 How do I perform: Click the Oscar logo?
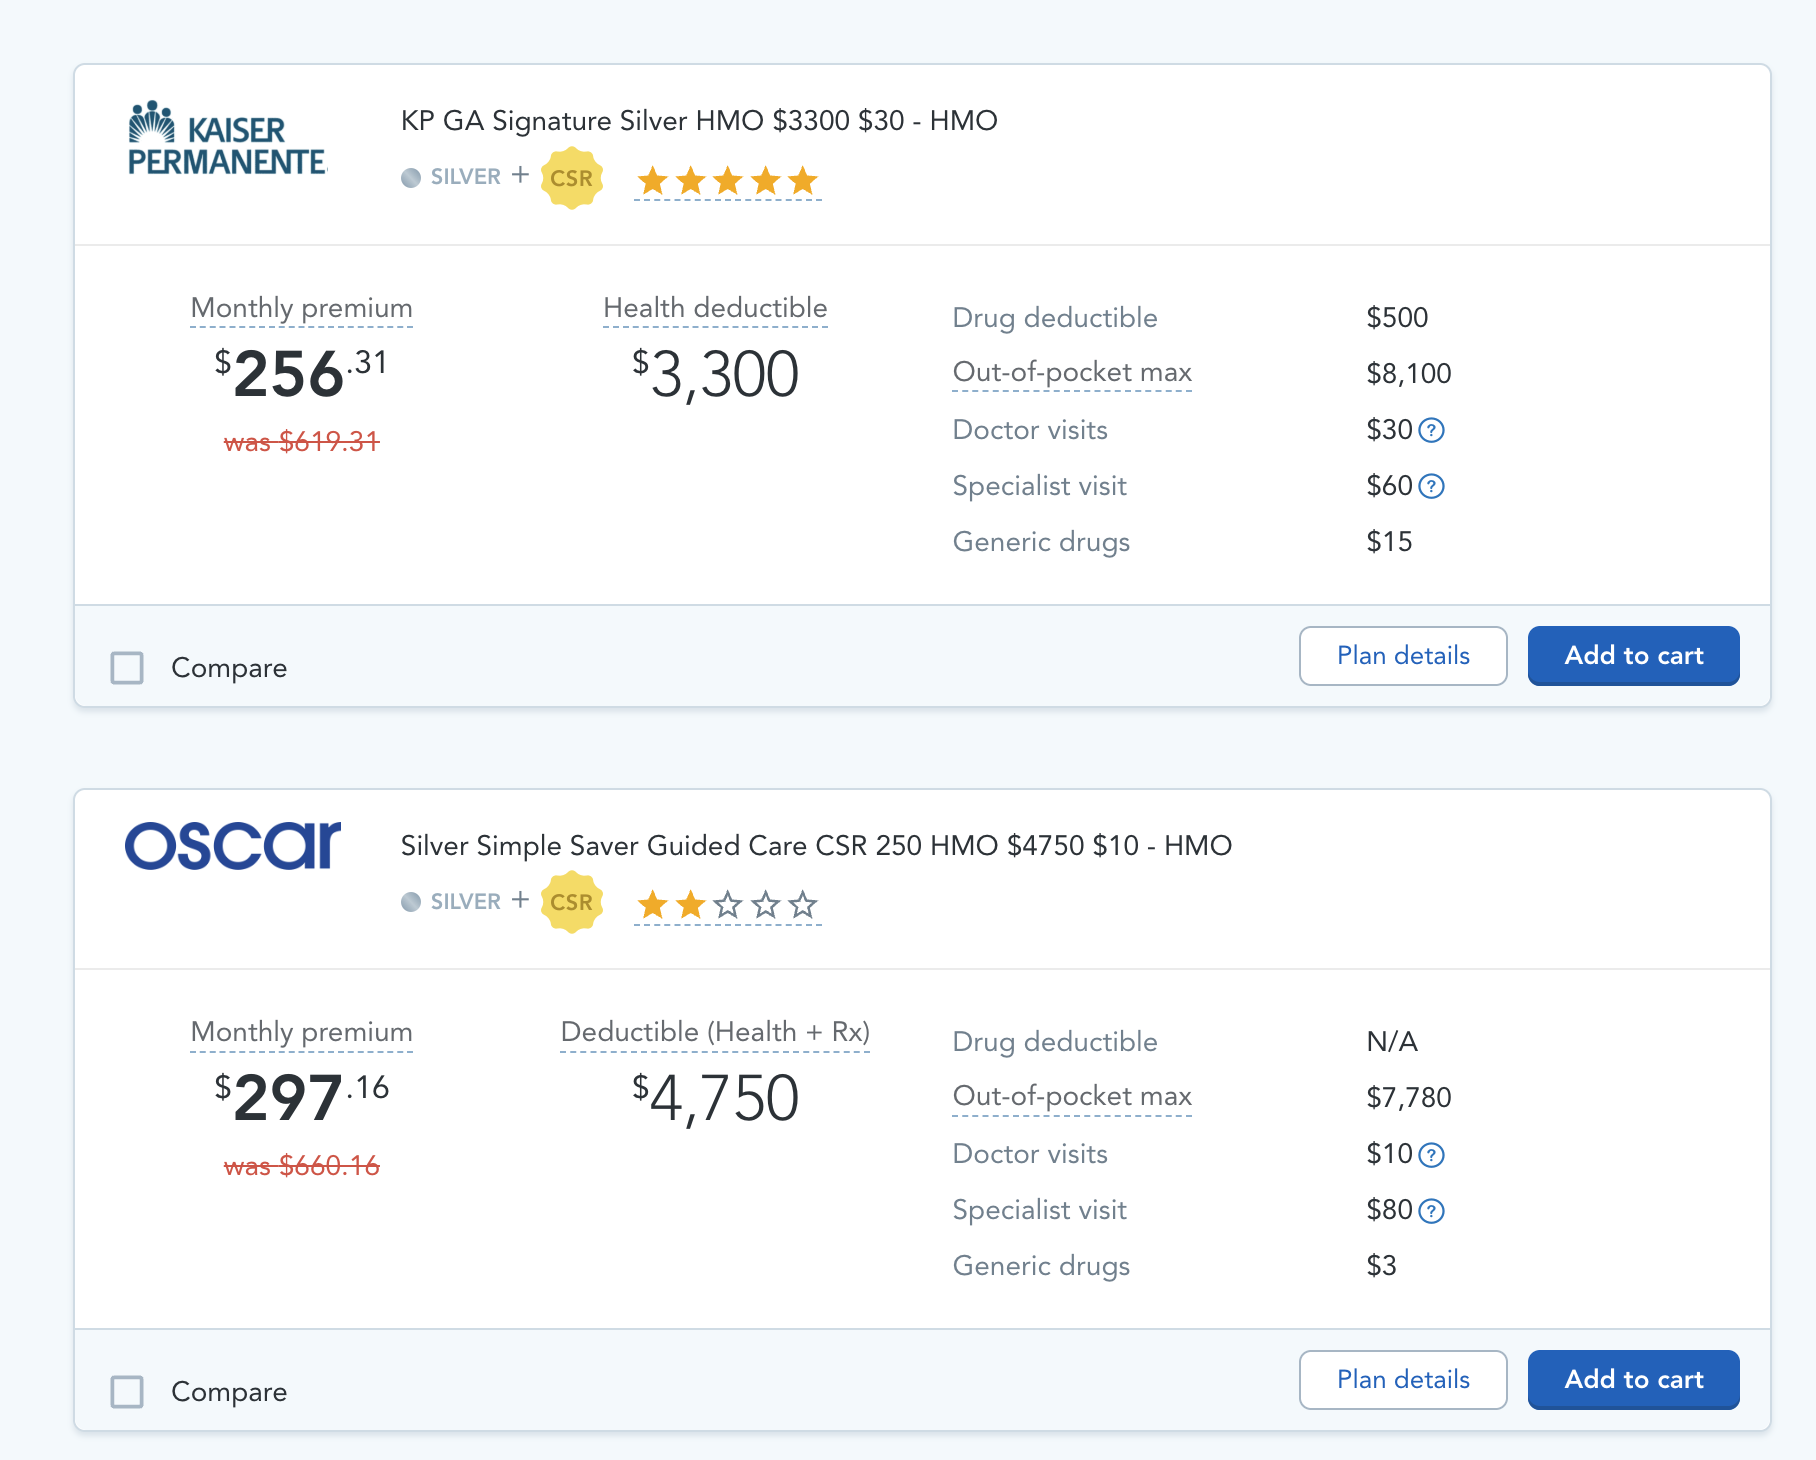[232, 846]
